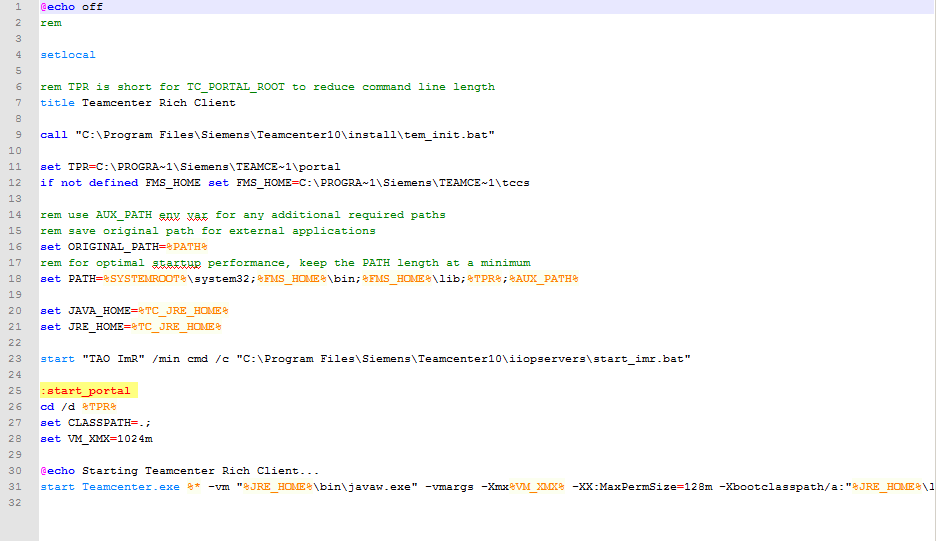Click "JAVA_HOME" on line 20

click(99, 311)
